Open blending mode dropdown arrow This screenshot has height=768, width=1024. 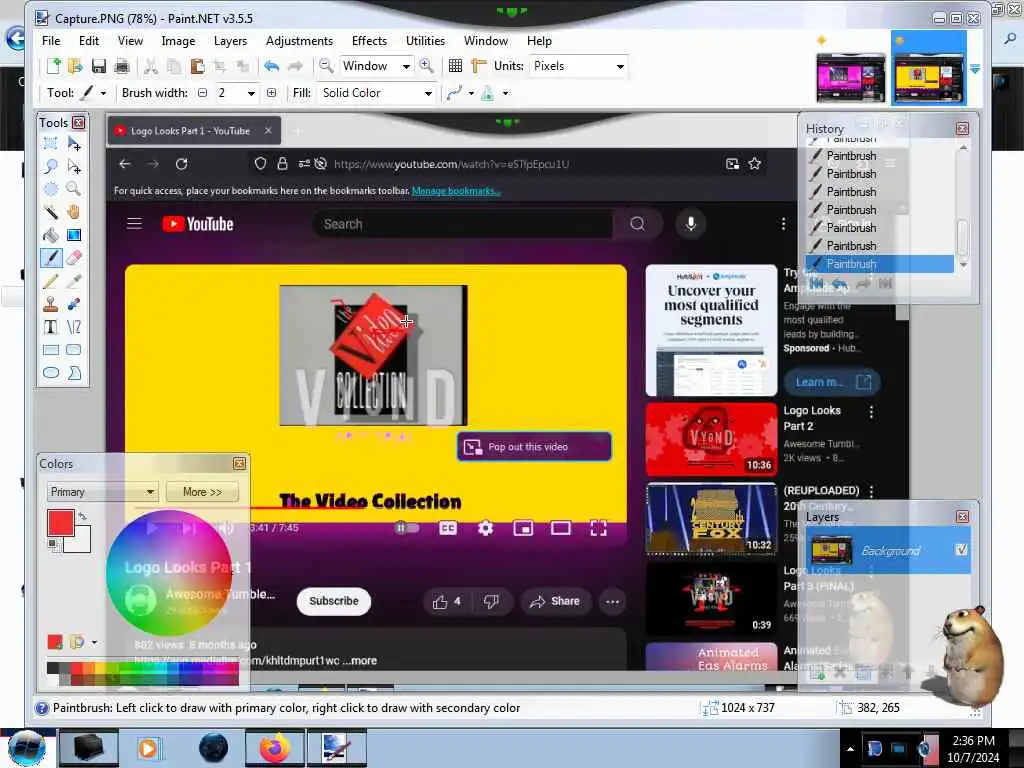[505, 93]
